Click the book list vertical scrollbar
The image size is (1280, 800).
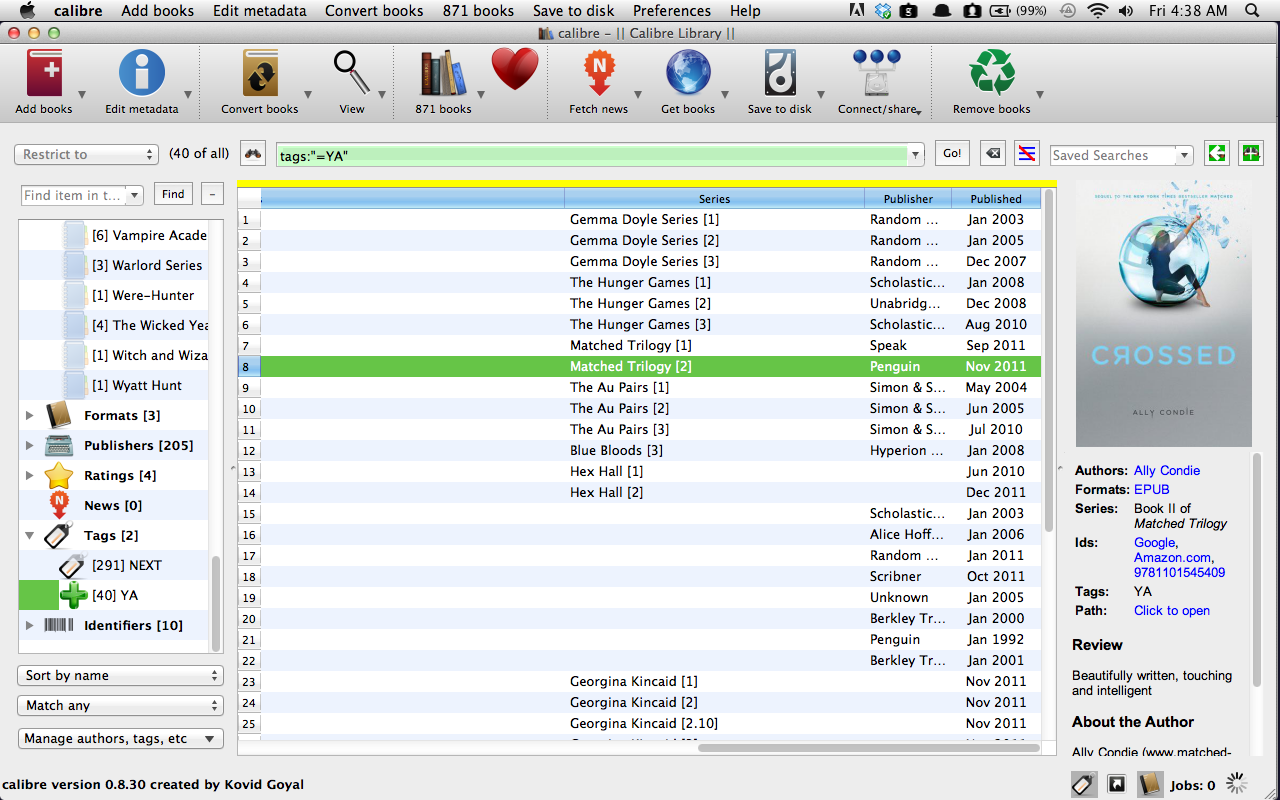tap(1049, 360)
